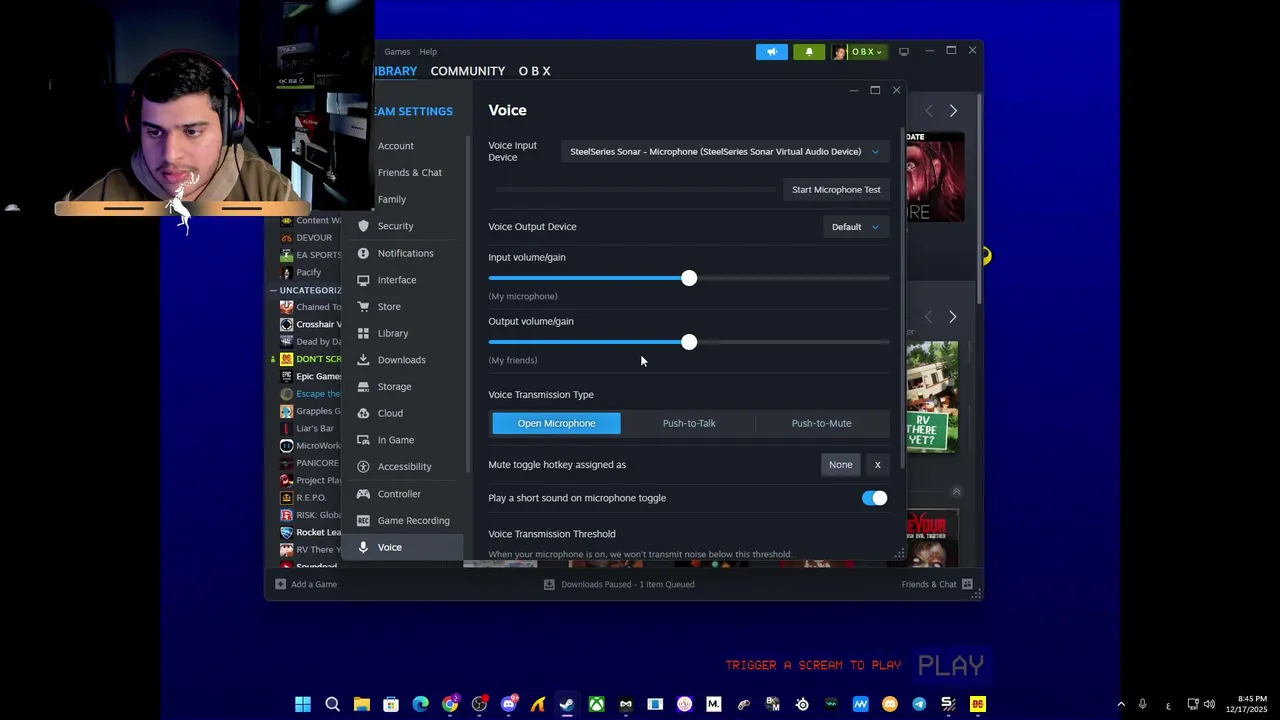This screenshot has height=720, width=1280.
Task: Open the Controller settings section
Action: click(404, 494)
